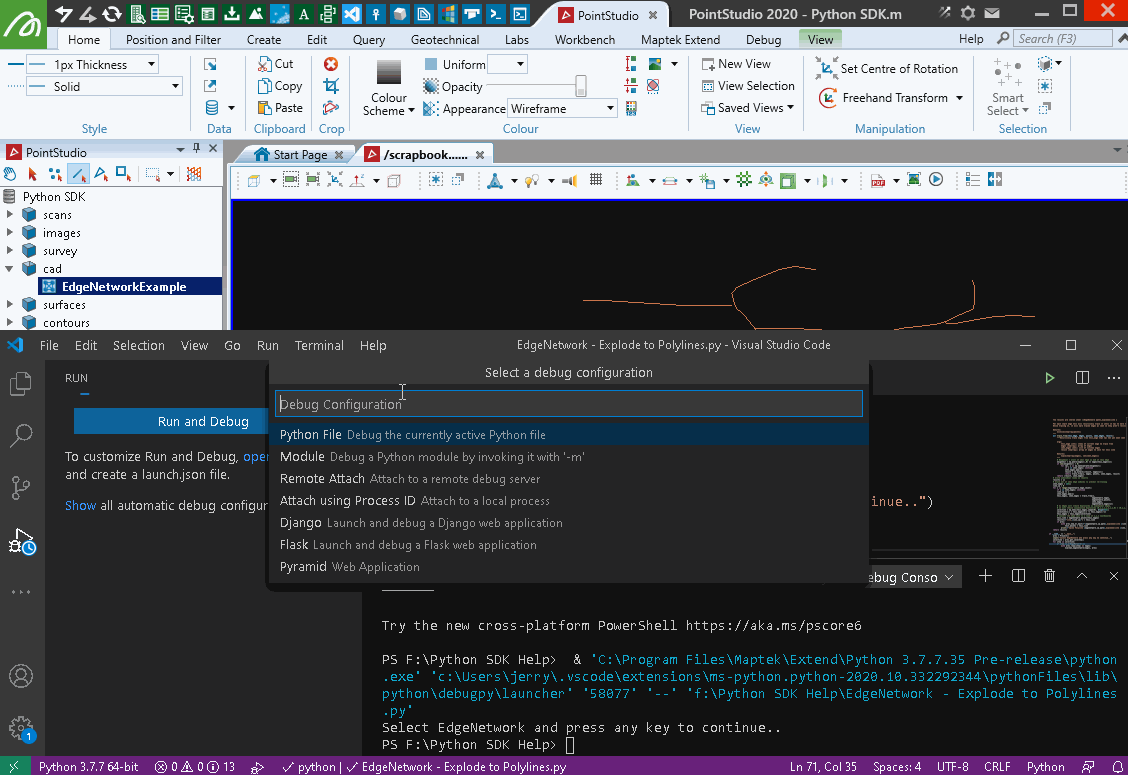Toggle the polygon selection mode in explorer toolbar
This screenshot has width=1128, height=775.
[101, 174]
